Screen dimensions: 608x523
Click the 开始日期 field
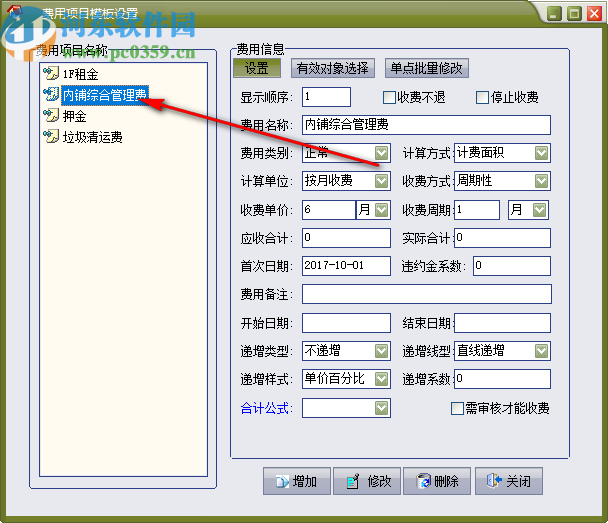[346, 323]
